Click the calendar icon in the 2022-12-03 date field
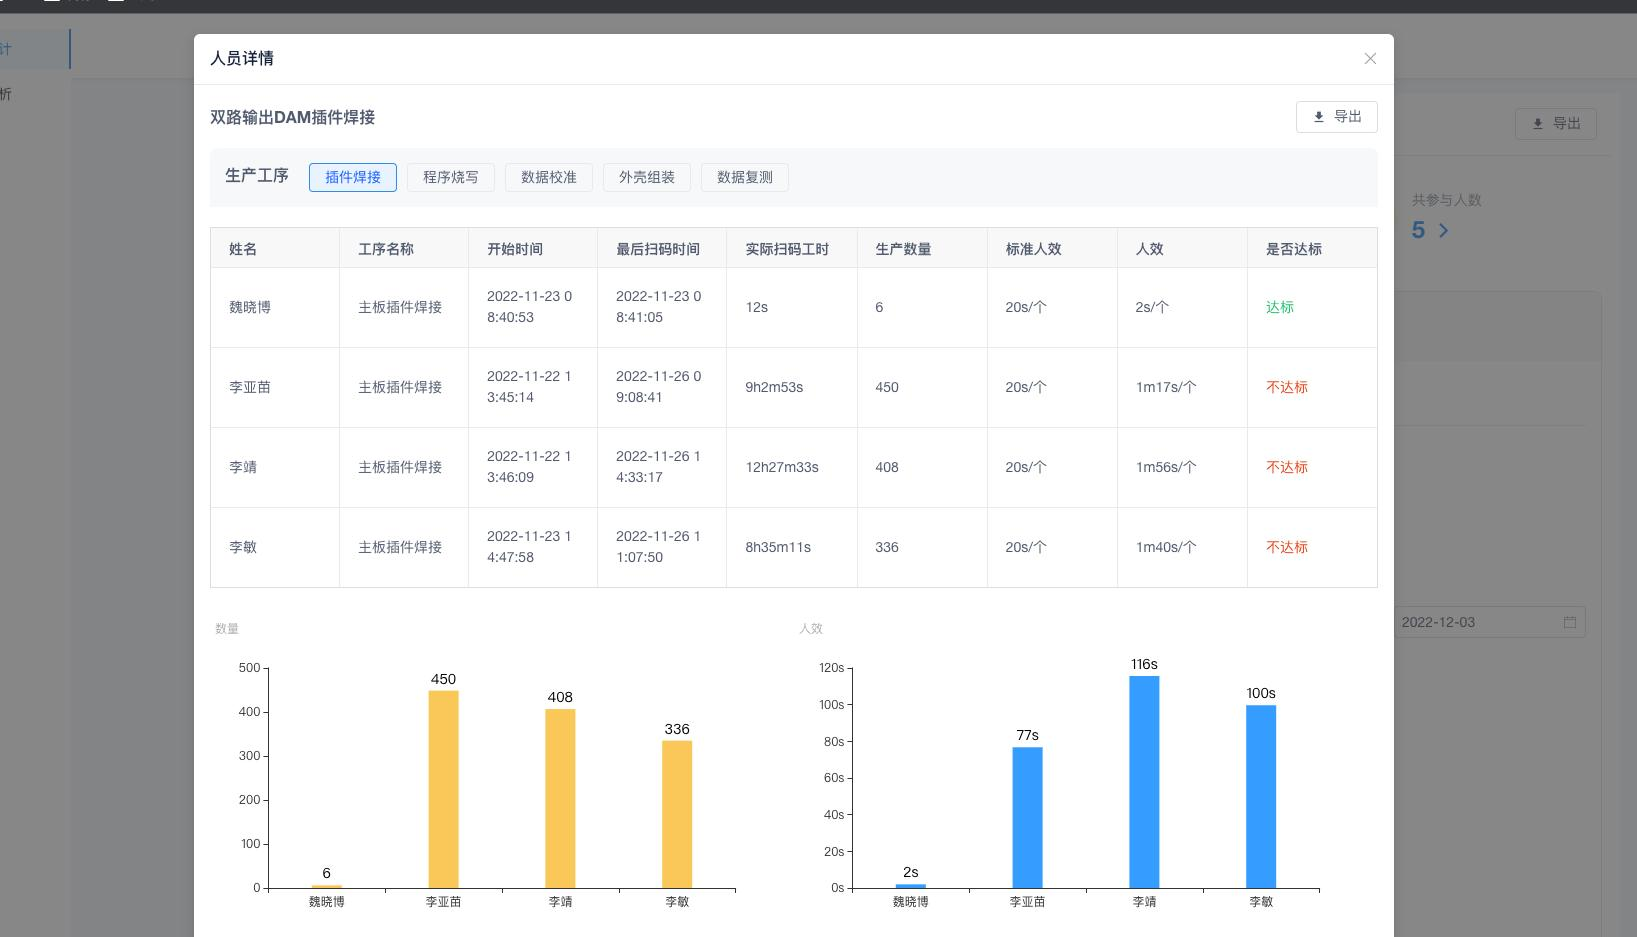 pyautogui.click(x=1570, y=622)
